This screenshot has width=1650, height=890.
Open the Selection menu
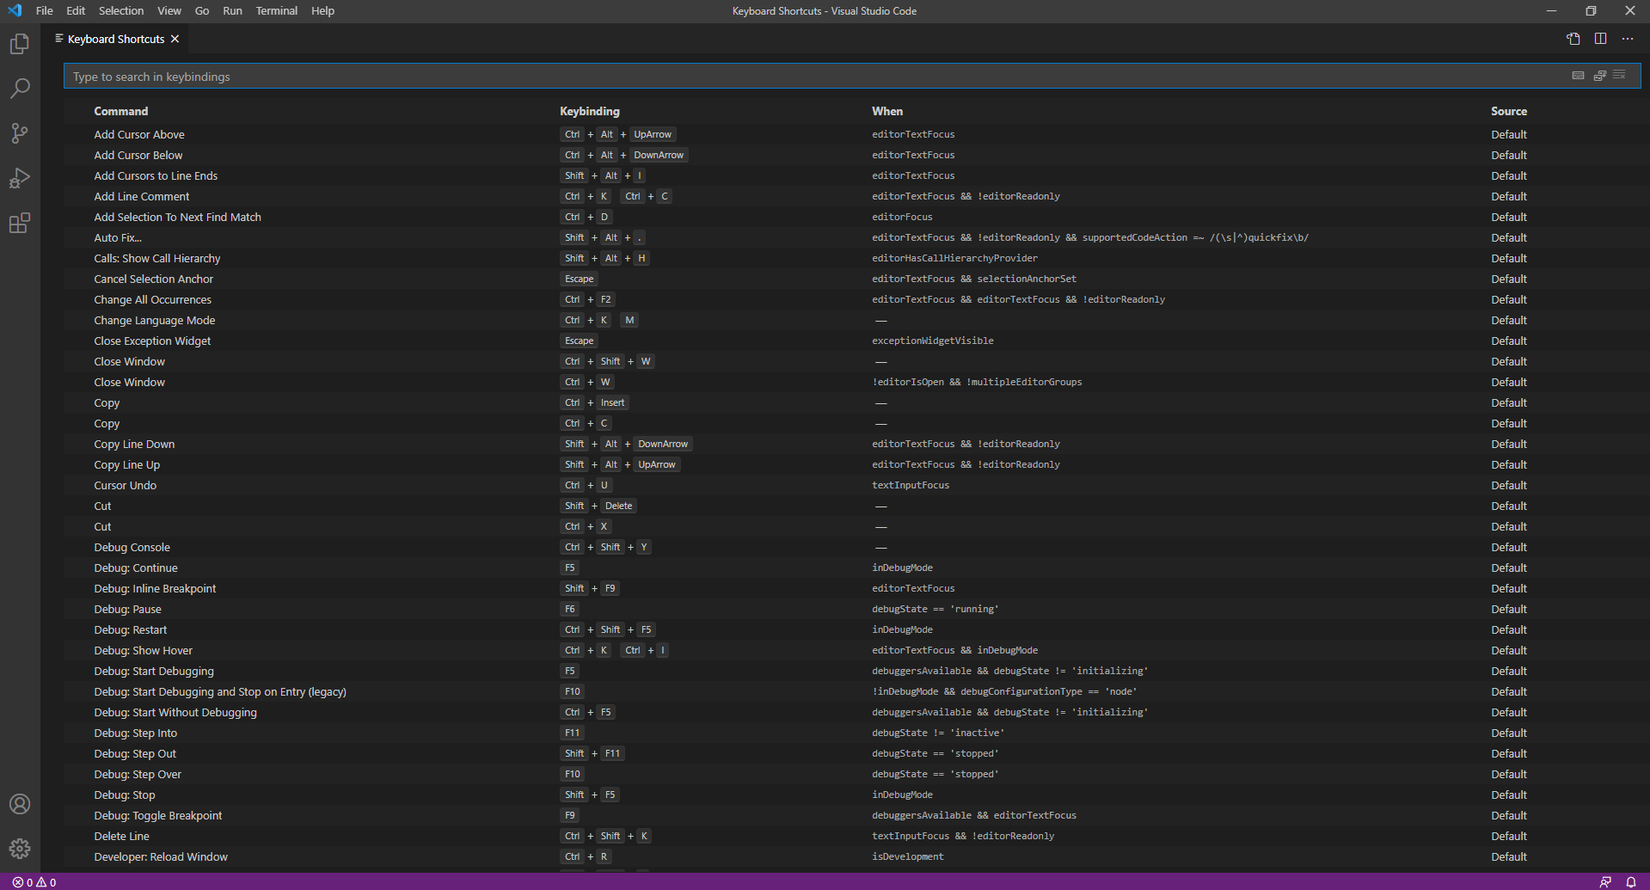(x=121, y=11)
